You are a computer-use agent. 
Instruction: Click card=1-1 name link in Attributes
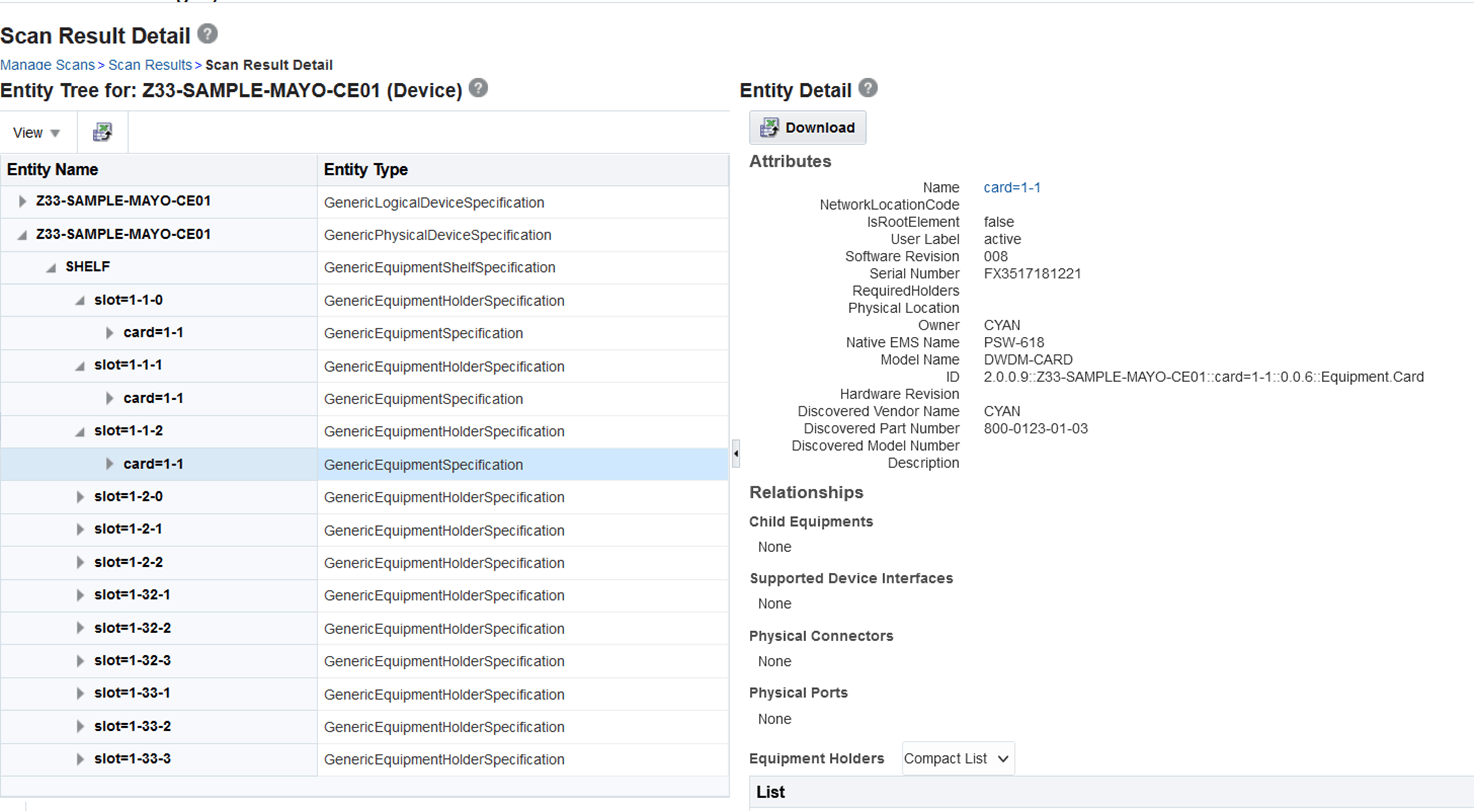1013,187
